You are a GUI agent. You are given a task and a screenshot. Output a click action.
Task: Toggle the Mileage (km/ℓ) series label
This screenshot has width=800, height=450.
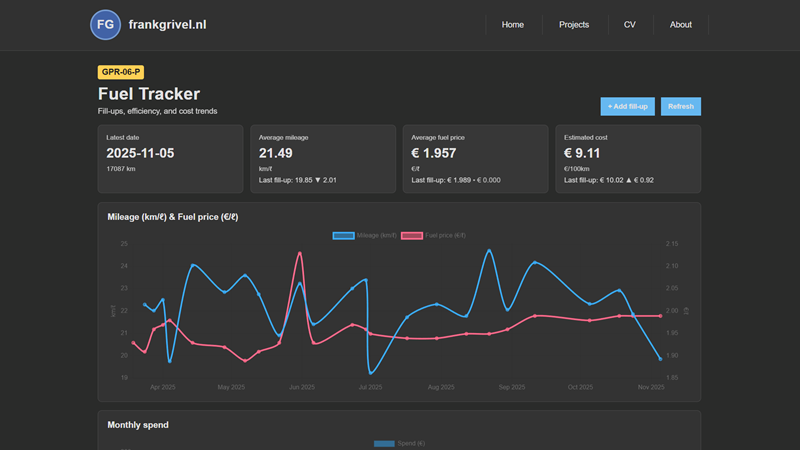coord(377,235)
